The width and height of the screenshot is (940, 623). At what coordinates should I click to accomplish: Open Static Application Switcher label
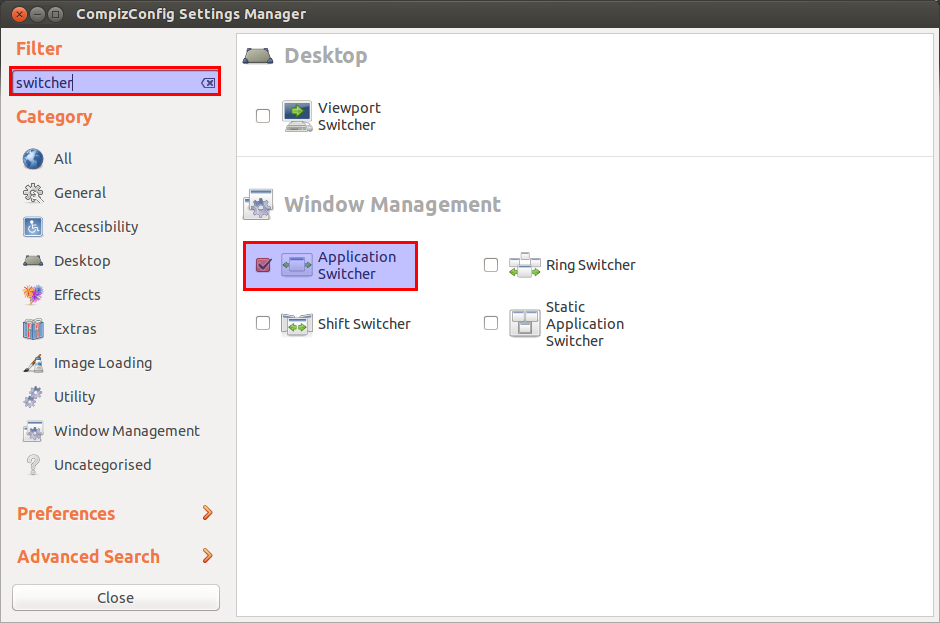click(x=585, y=324)
